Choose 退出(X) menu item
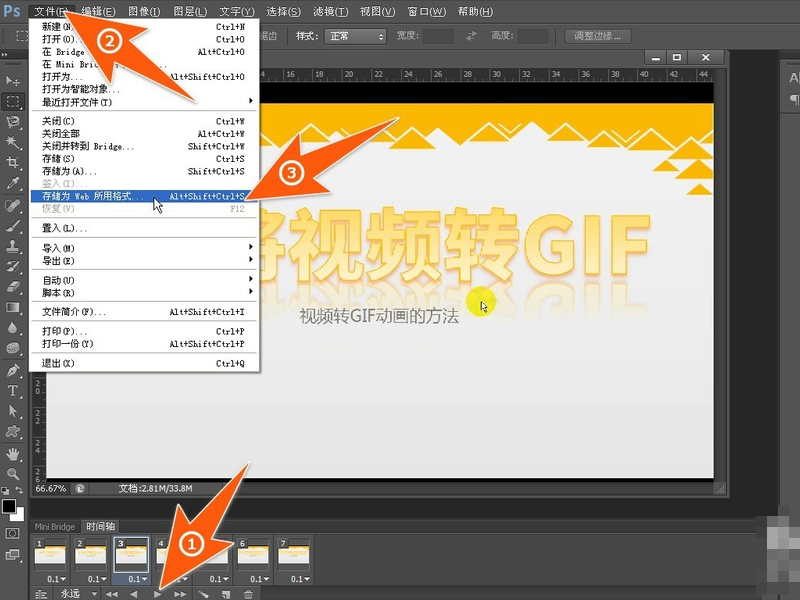Image resolution: width=800 pixels, height=600 pixels. (145, 363)
